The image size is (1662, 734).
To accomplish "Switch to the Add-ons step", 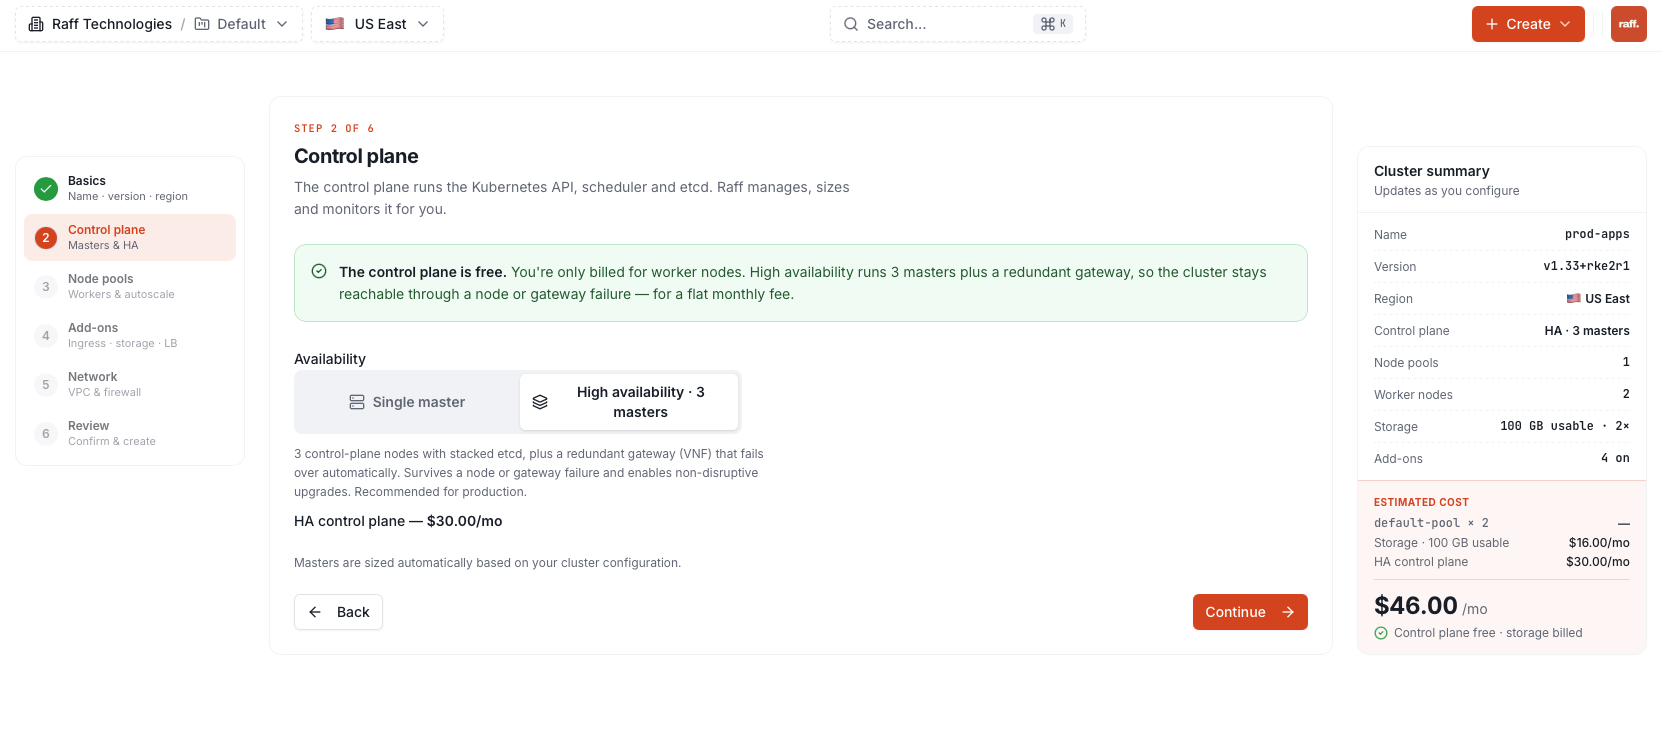I will [x=130, y=336].
